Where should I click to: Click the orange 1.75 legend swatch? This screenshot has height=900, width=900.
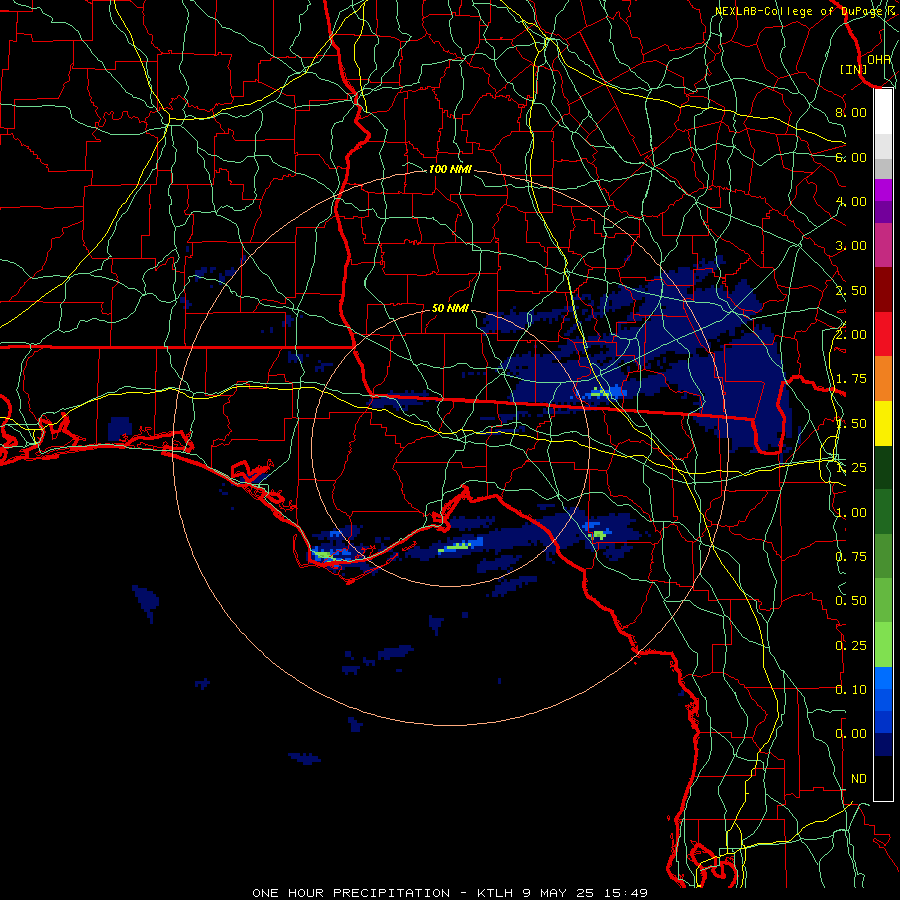pos(883,378)
